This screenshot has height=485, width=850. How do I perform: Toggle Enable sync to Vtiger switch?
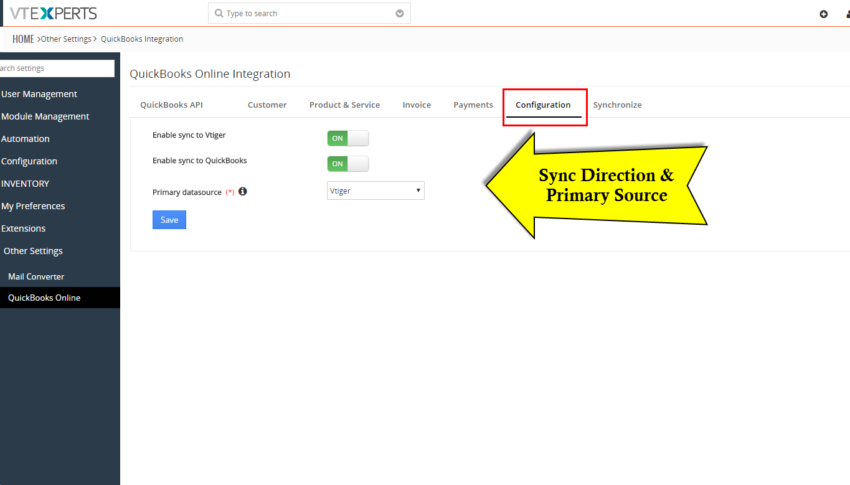pyautogui.click(x=348, y=138)
